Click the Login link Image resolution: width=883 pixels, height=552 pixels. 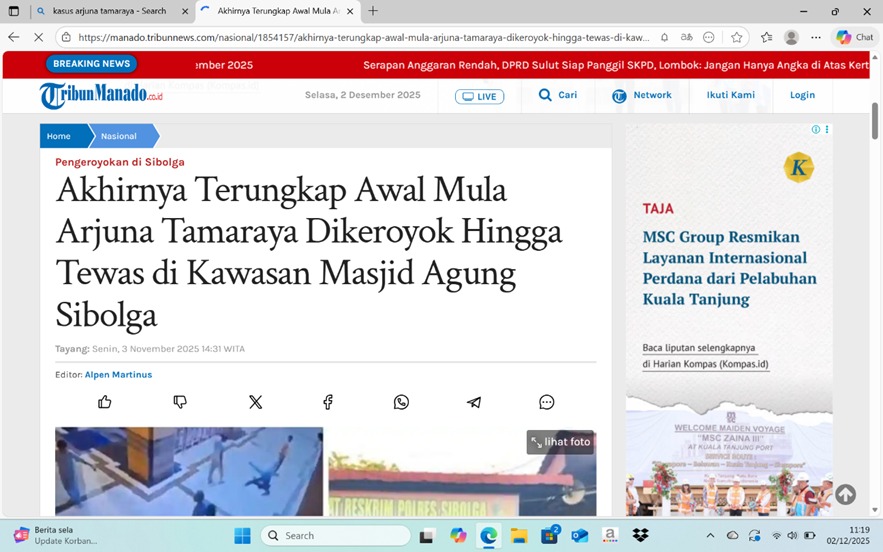pos(802,95)
